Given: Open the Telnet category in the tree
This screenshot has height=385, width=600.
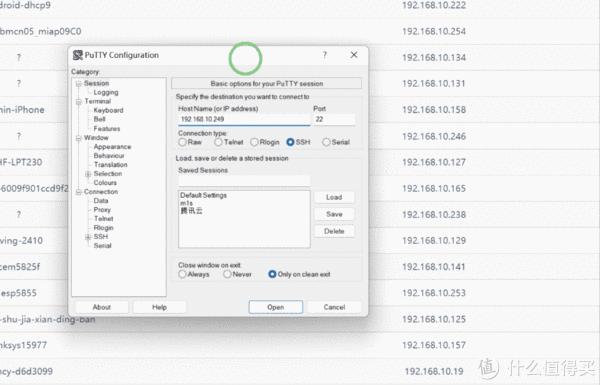Looking at the screenshot, I should 103,219.
